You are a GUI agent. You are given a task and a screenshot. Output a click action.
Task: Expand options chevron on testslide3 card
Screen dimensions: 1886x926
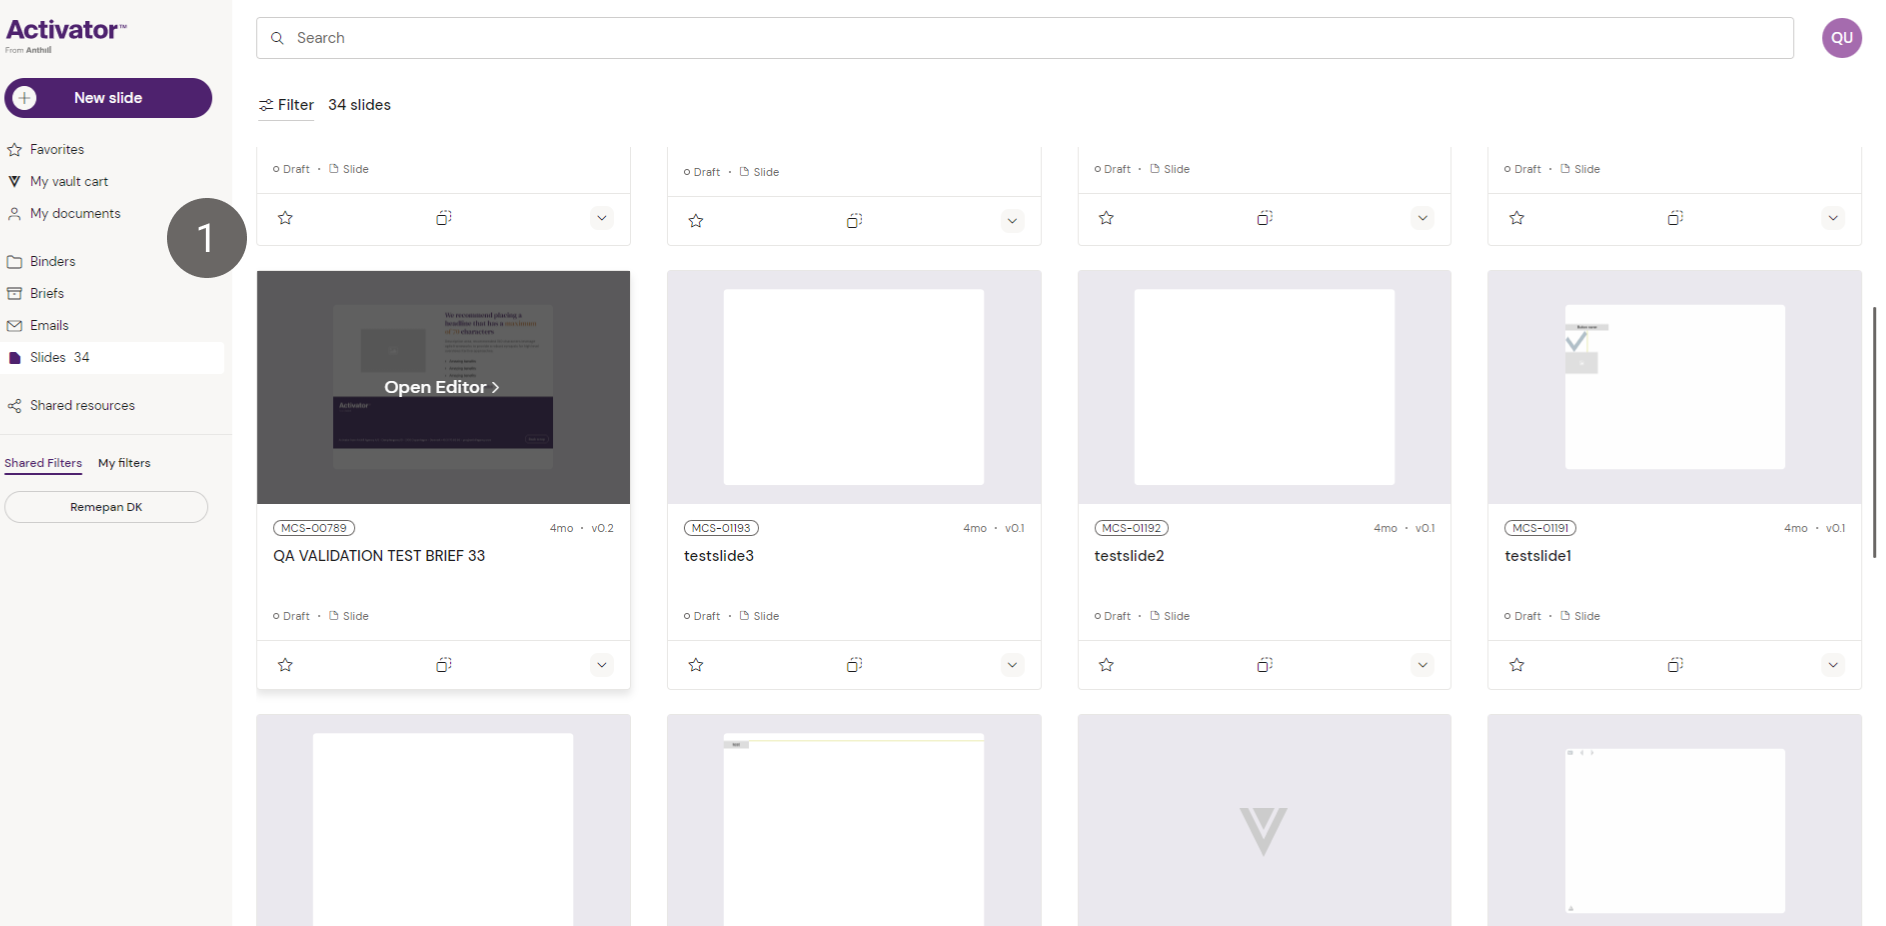click(x=1012, y=665)
